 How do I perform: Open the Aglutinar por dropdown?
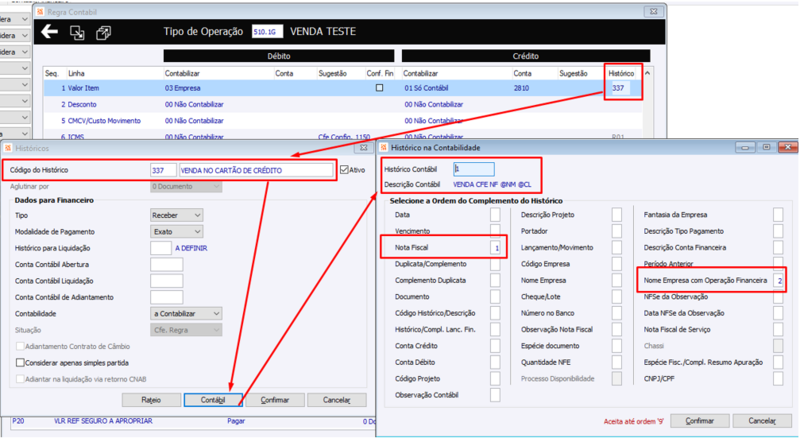186,186
